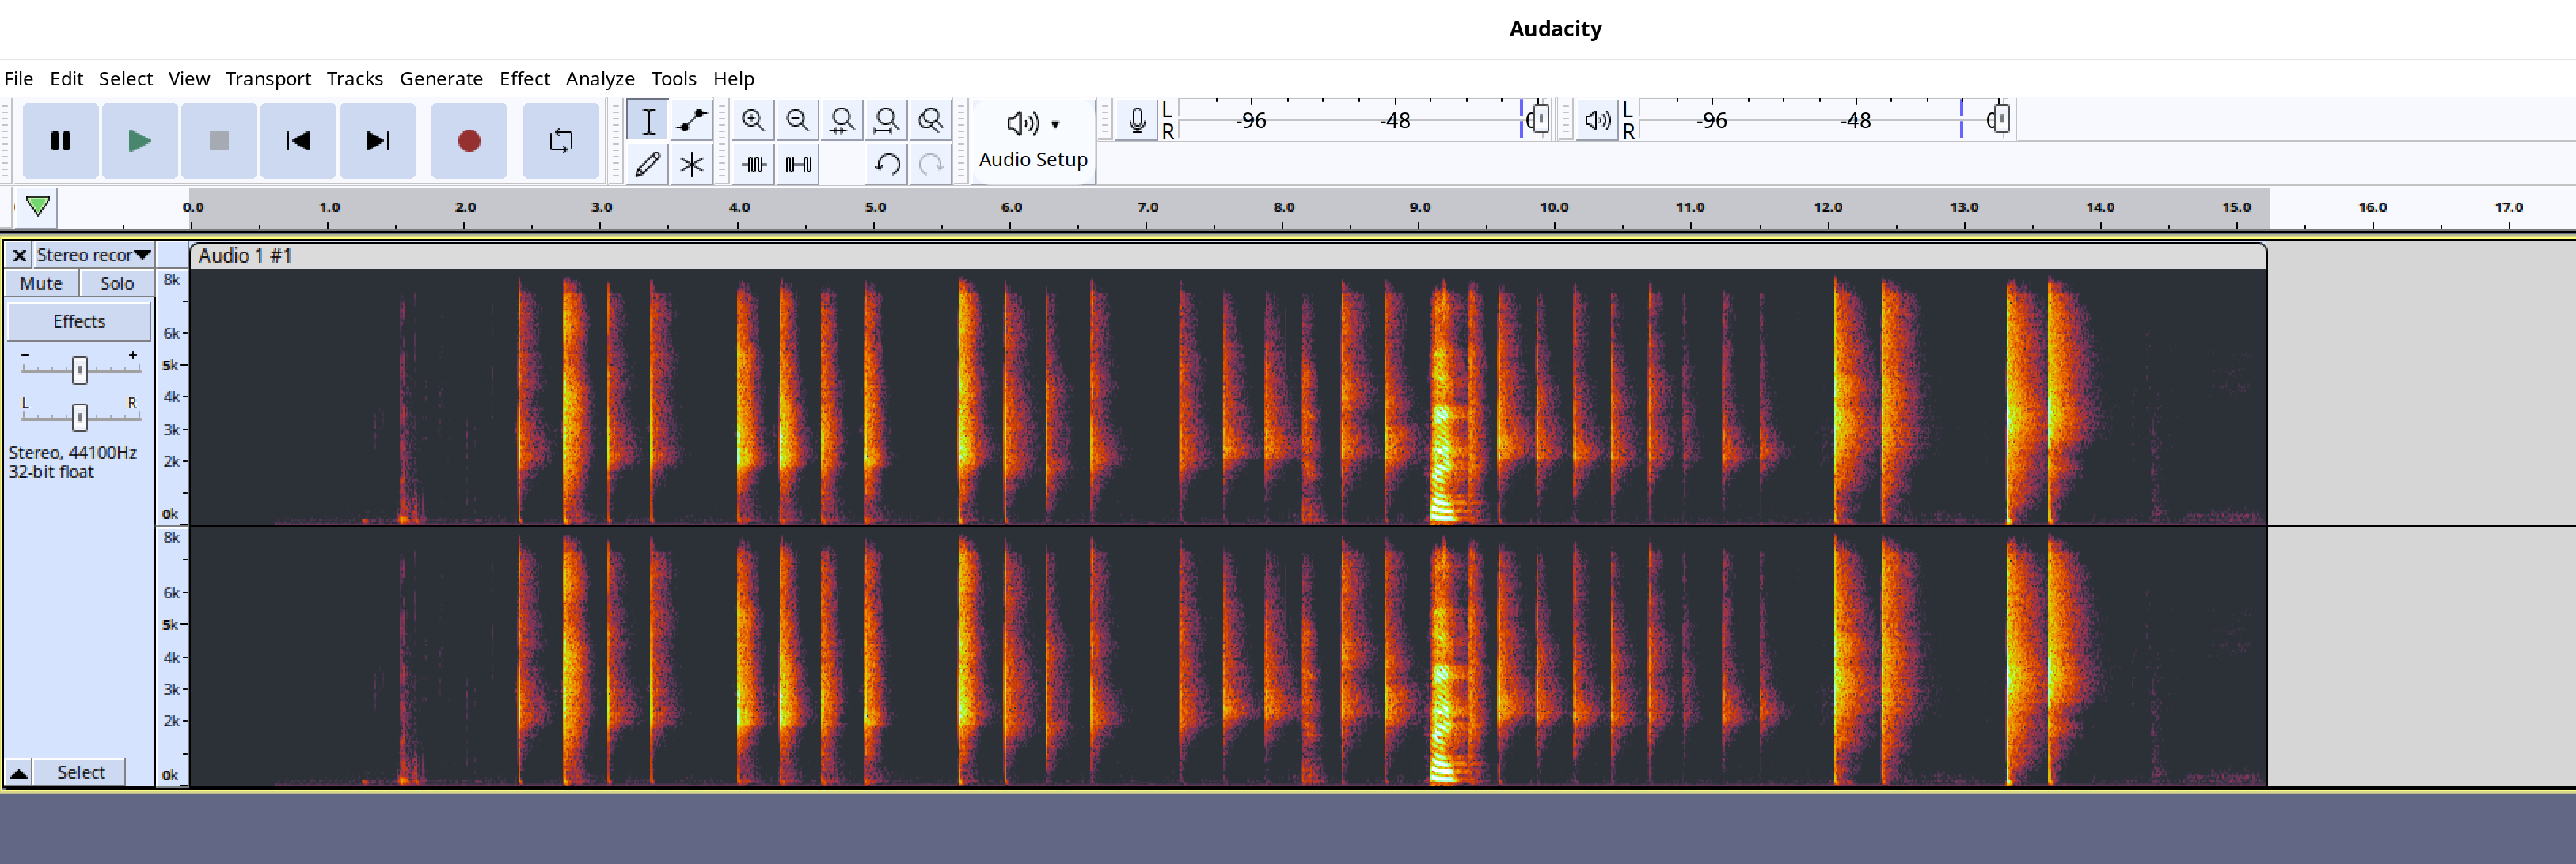Open the Help menu
Screen dimensions: 2576x864
(x=733, y=78)
